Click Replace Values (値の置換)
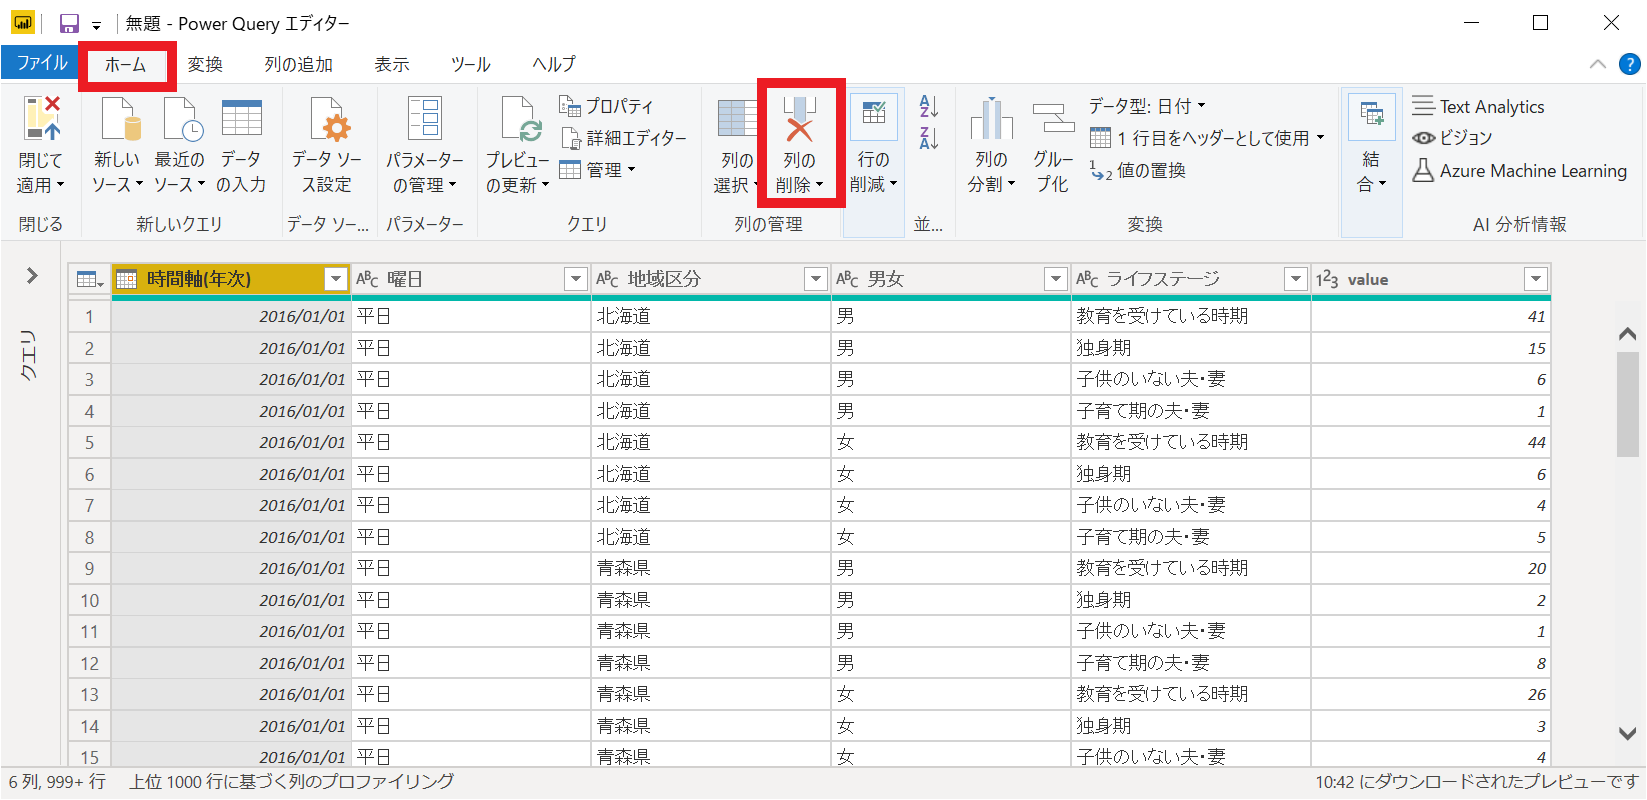The image size is (1647, 800). [x=1138, y=171]
